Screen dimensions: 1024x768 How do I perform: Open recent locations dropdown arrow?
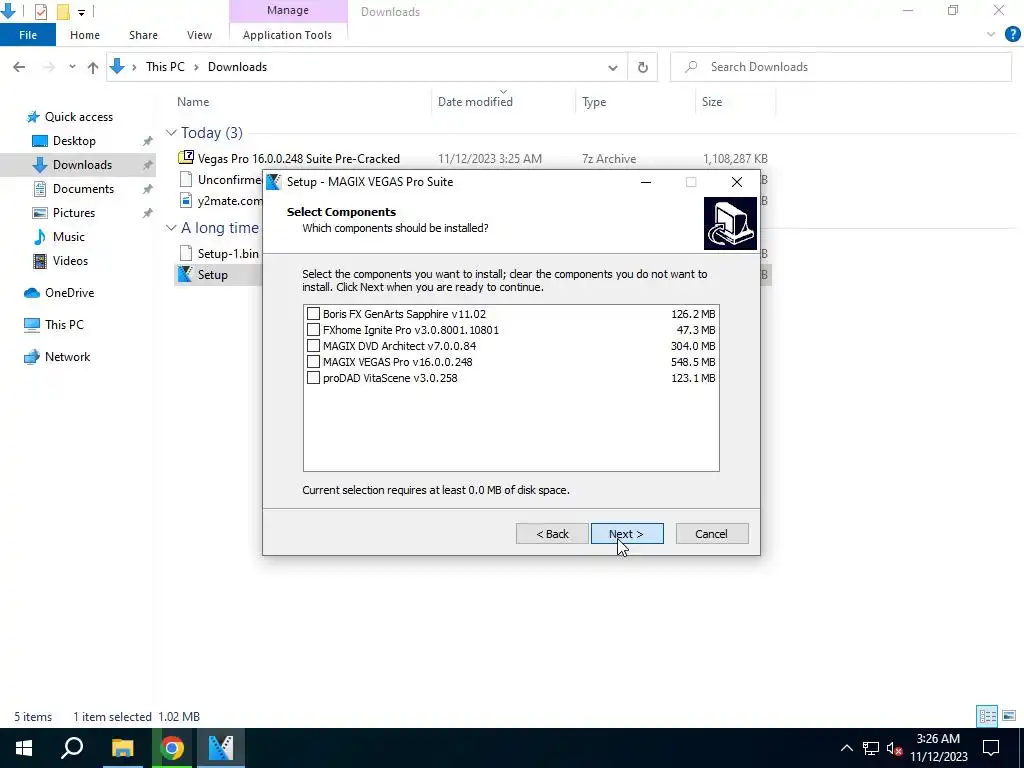click(x=72, y=67)
